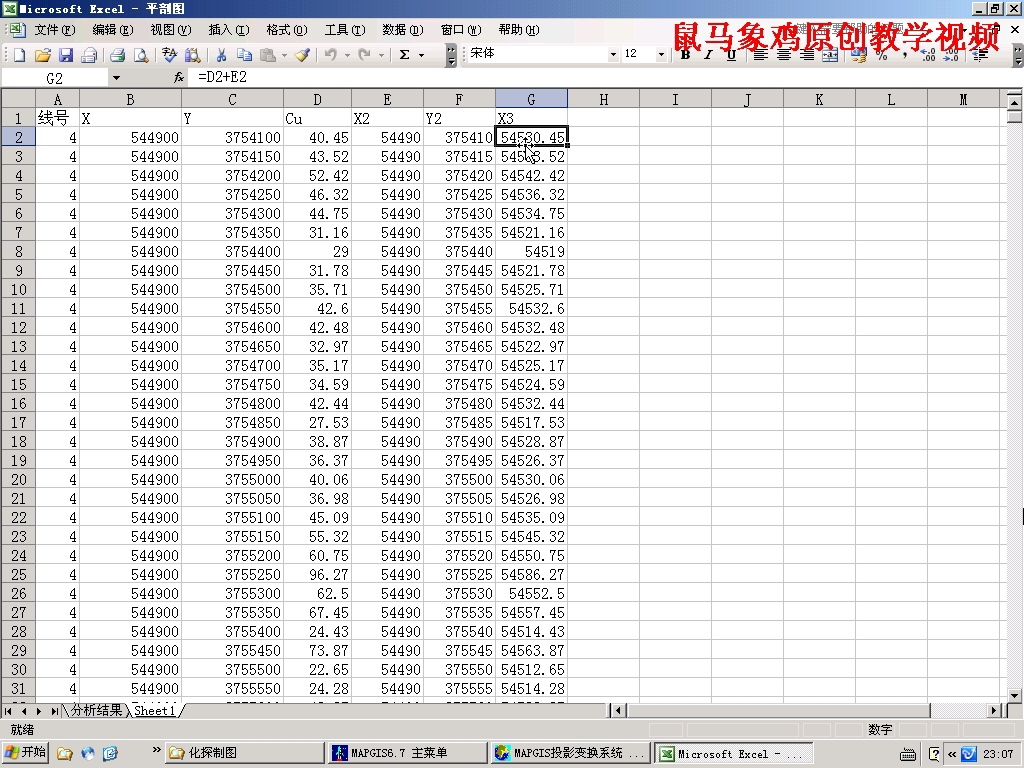Undo the last action
This screenshot has height=768, width=1024.
tap(330, 56)
